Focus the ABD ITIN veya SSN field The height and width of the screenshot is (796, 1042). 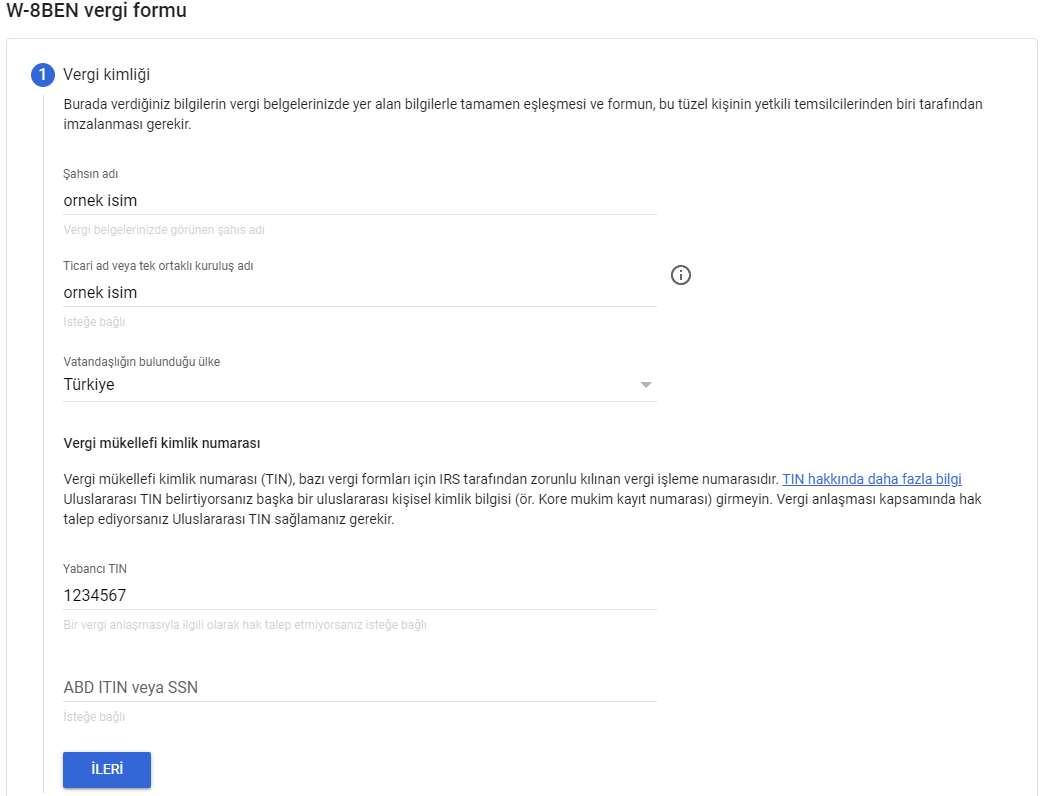pyautogui.click(x=360, y=687)
